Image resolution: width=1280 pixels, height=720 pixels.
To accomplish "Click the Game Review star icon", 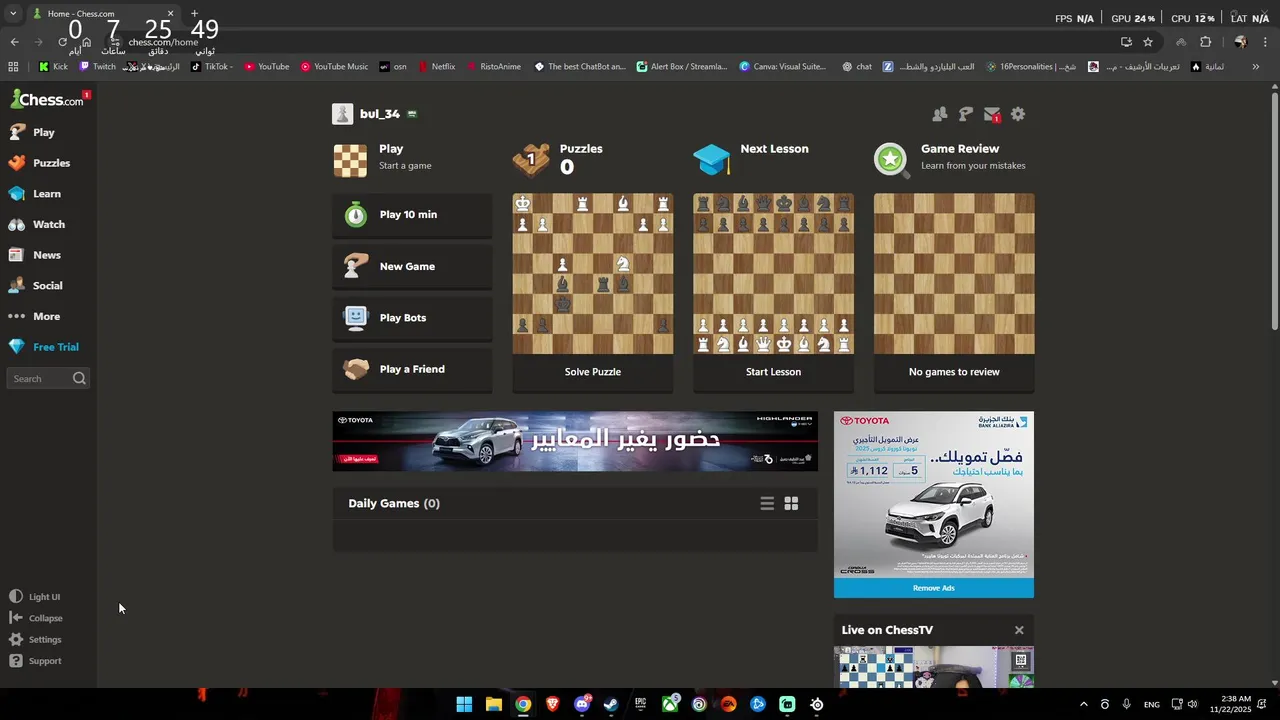I will [x=891, y=160].
